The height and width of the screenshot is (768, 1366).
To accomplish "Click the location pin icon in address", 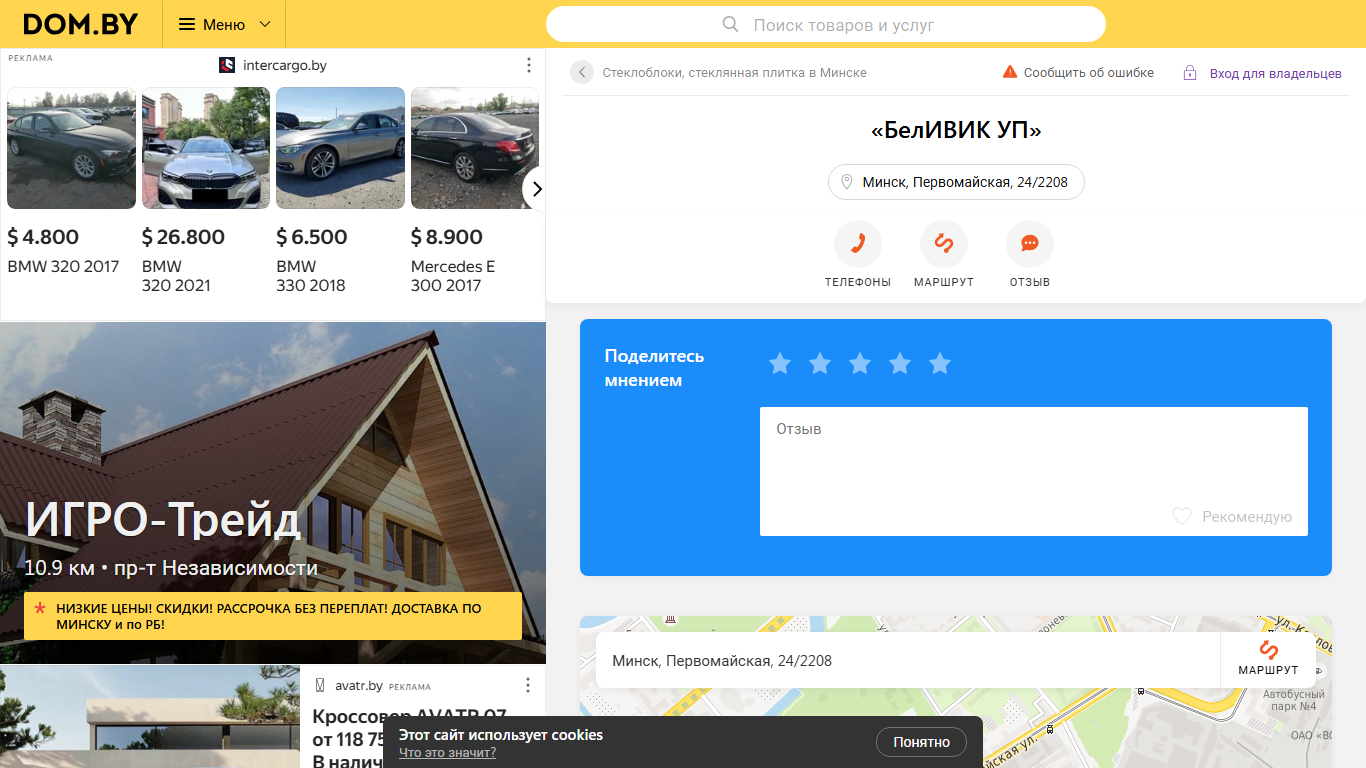I will point(847,182).
